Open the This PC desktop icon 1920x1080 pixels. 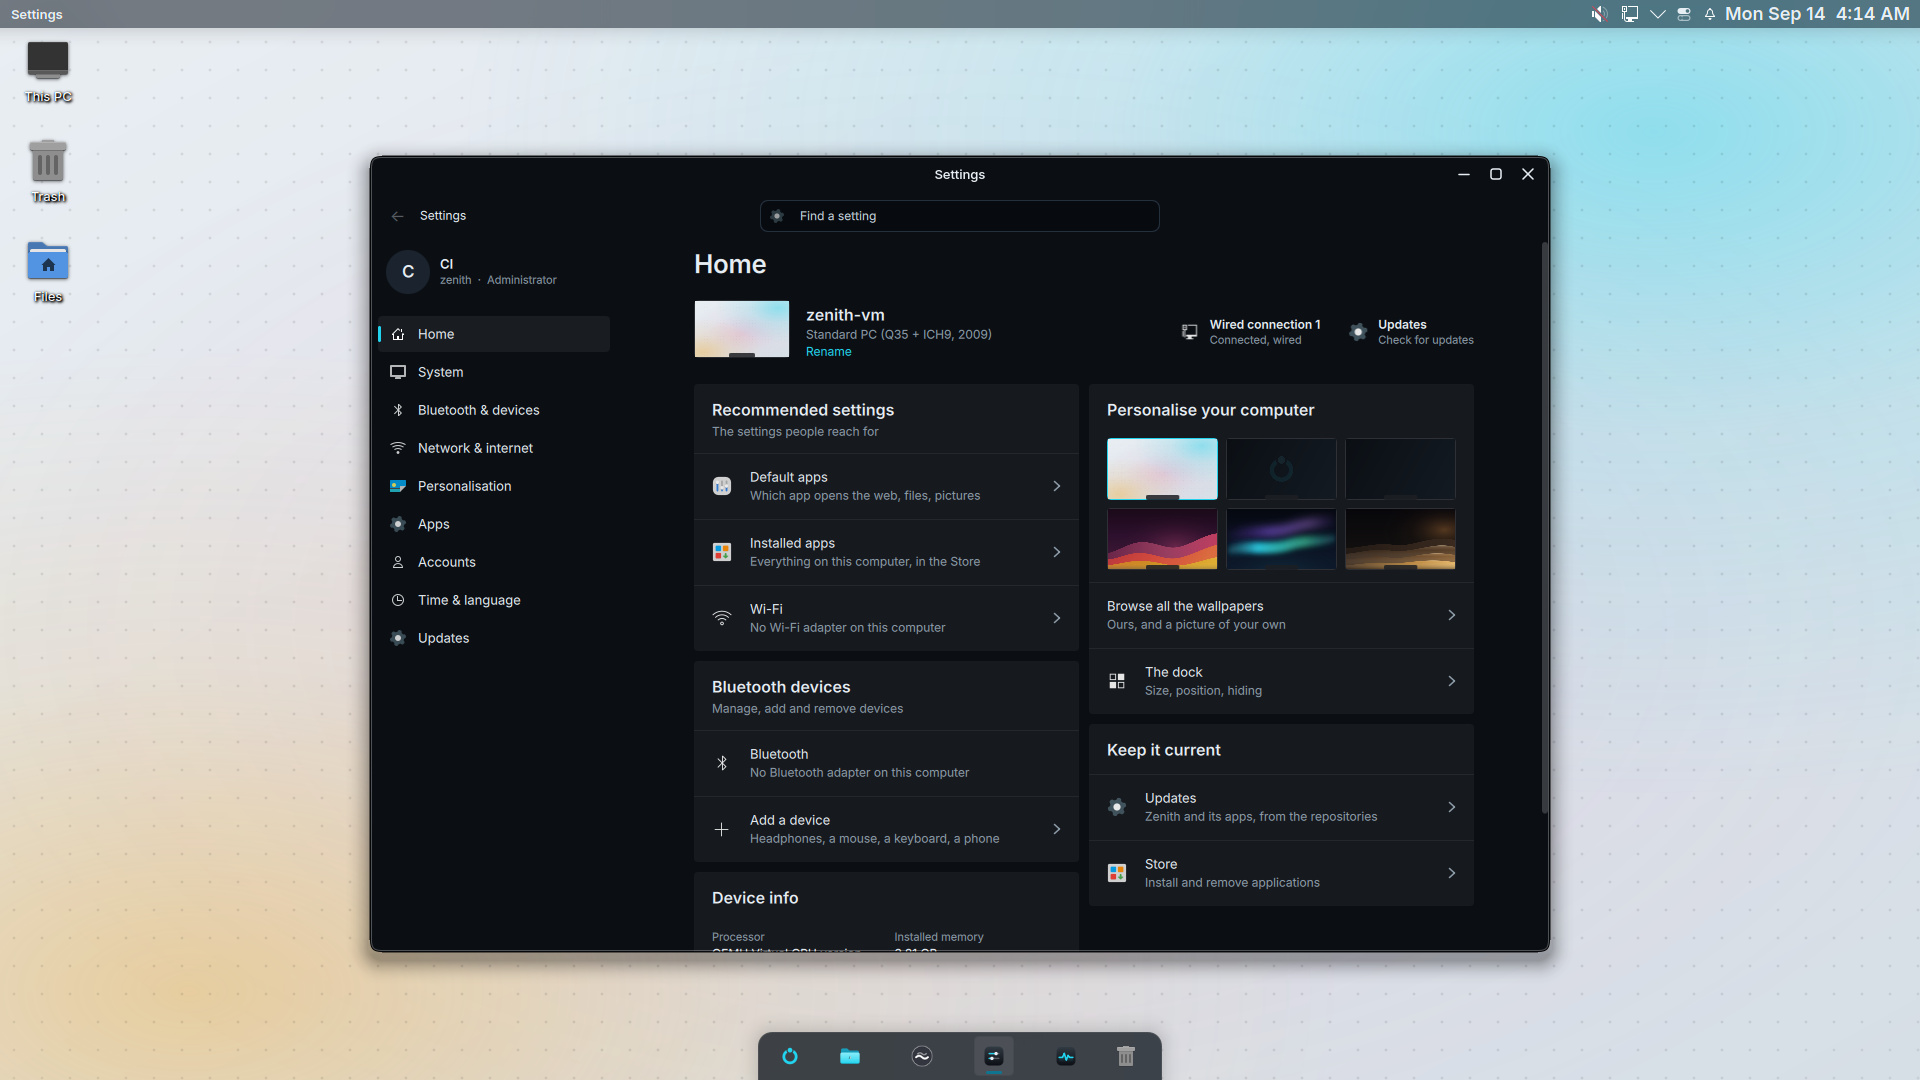[x=48, y=71]
